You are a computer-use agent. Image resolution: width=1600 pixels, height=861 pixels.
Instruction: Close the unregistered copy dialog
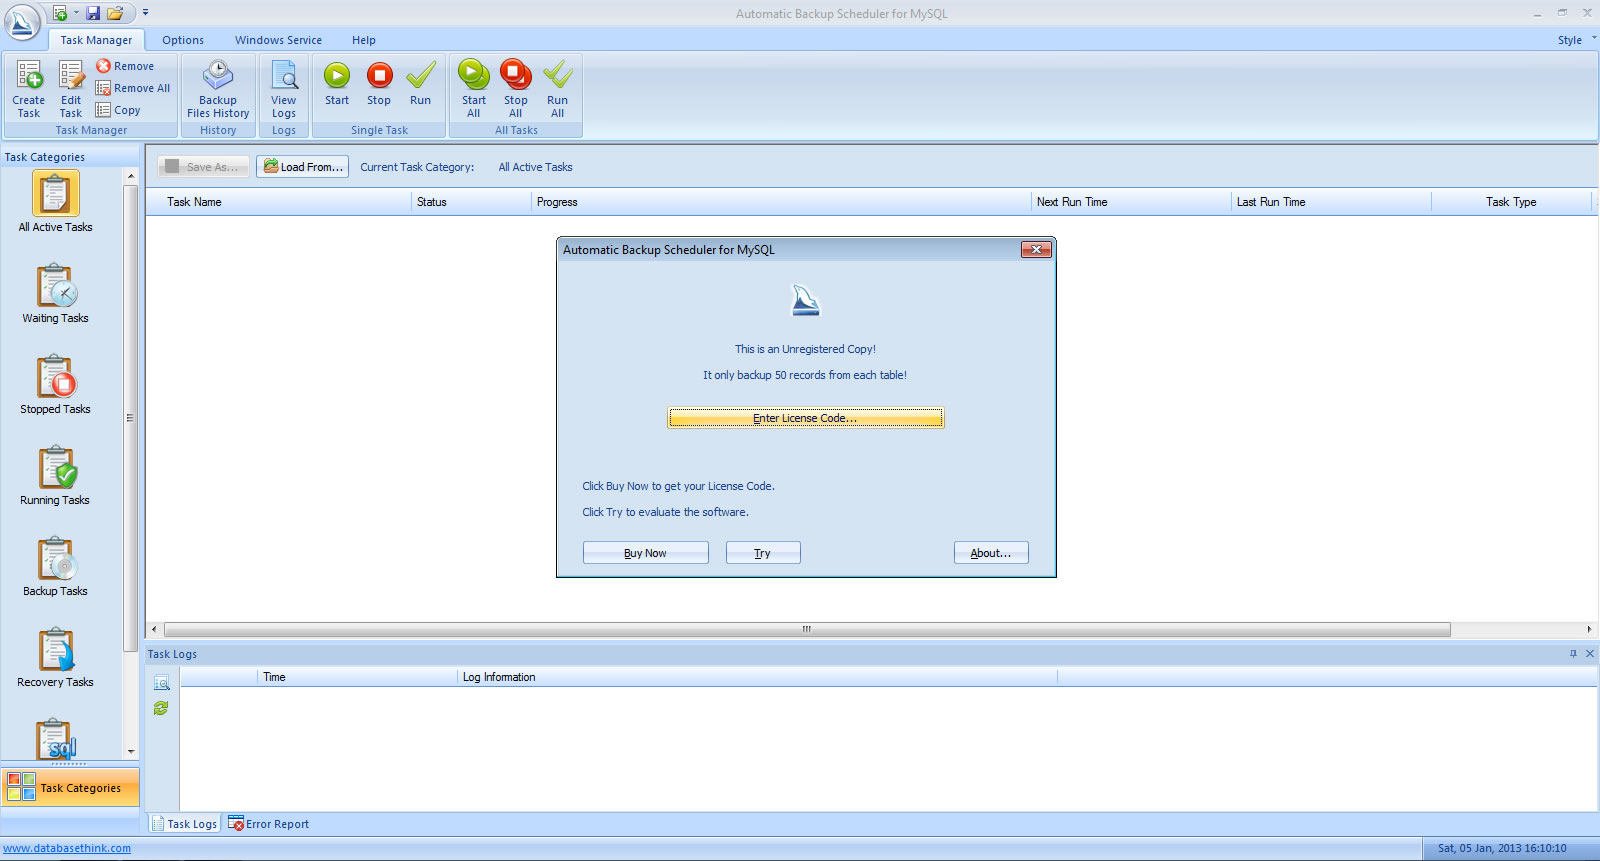point(1036,250)
